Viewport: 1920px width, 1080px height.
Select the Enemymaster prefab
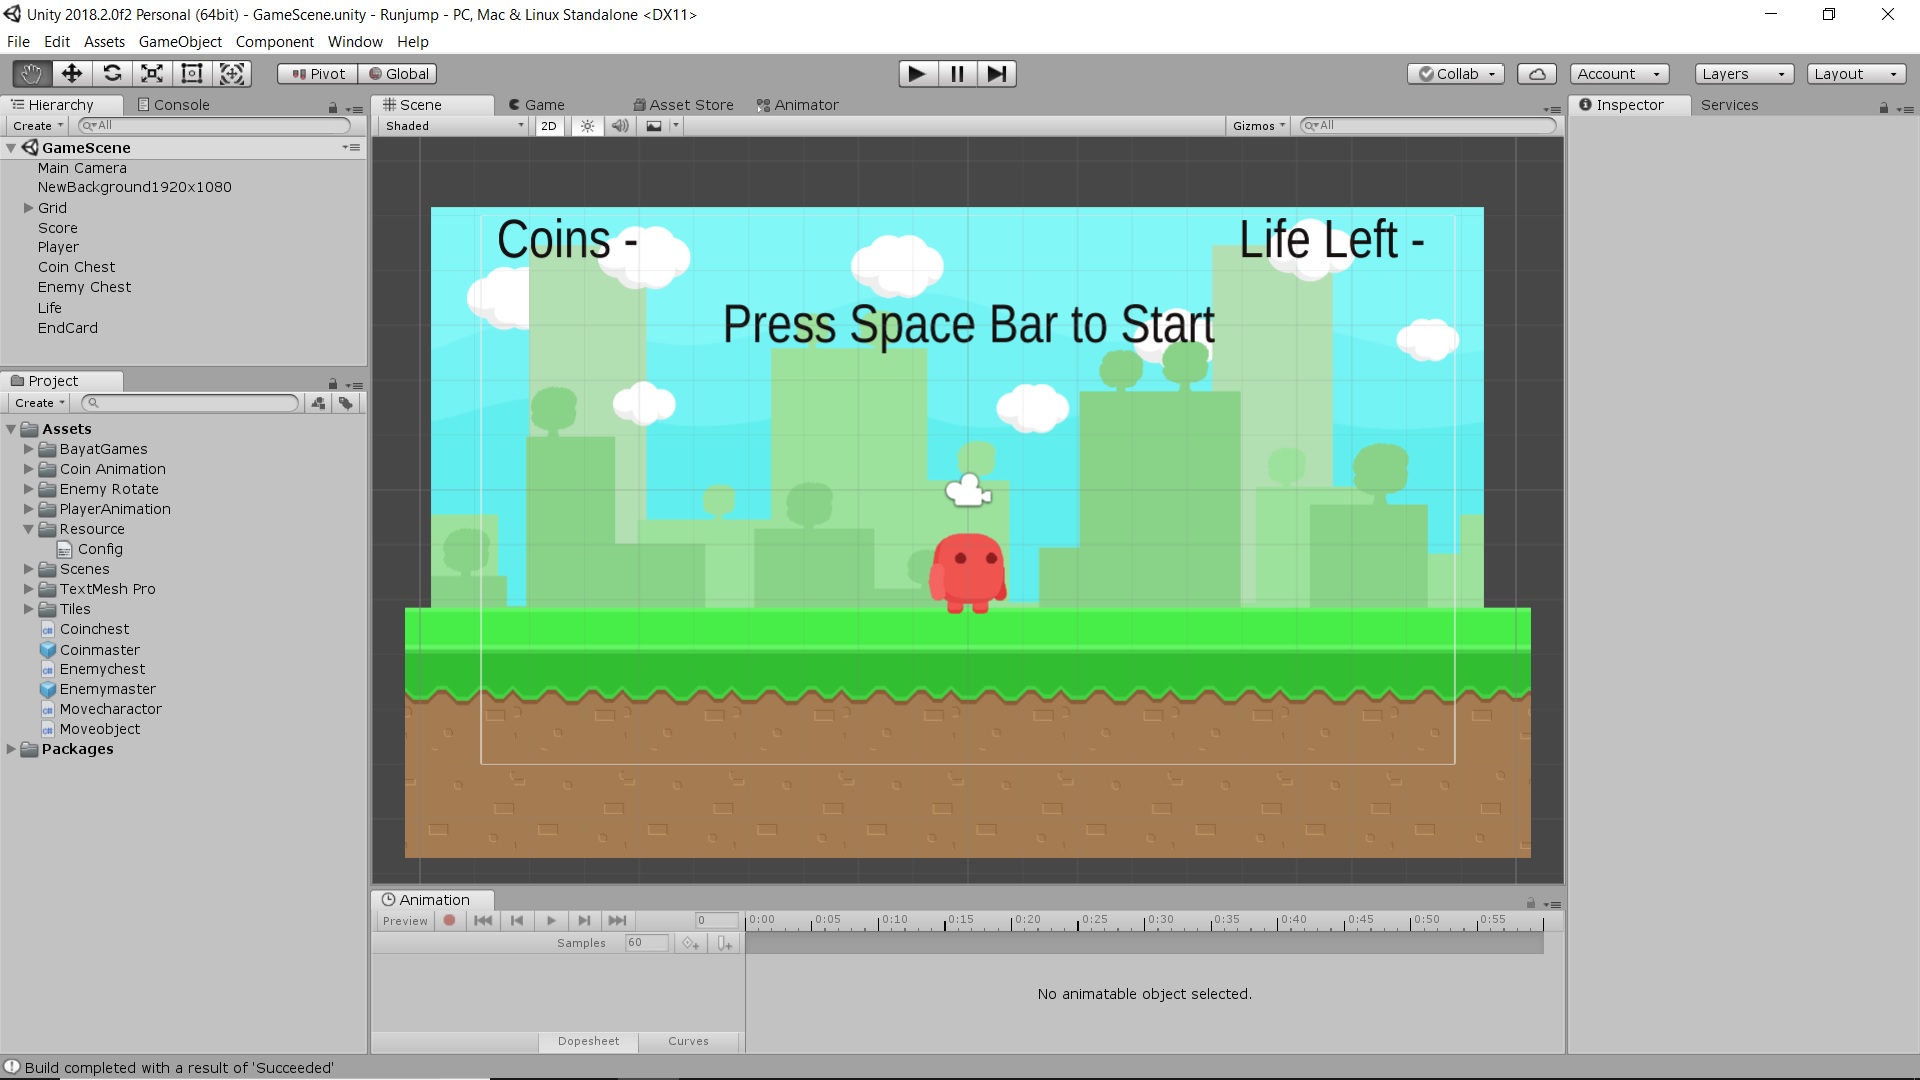tap(107, 689)
